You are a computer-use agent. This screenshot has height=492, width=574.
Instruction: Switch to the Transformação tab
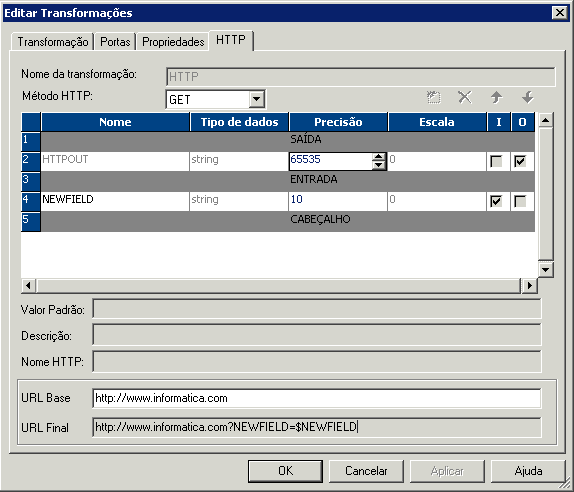(53, 42)
